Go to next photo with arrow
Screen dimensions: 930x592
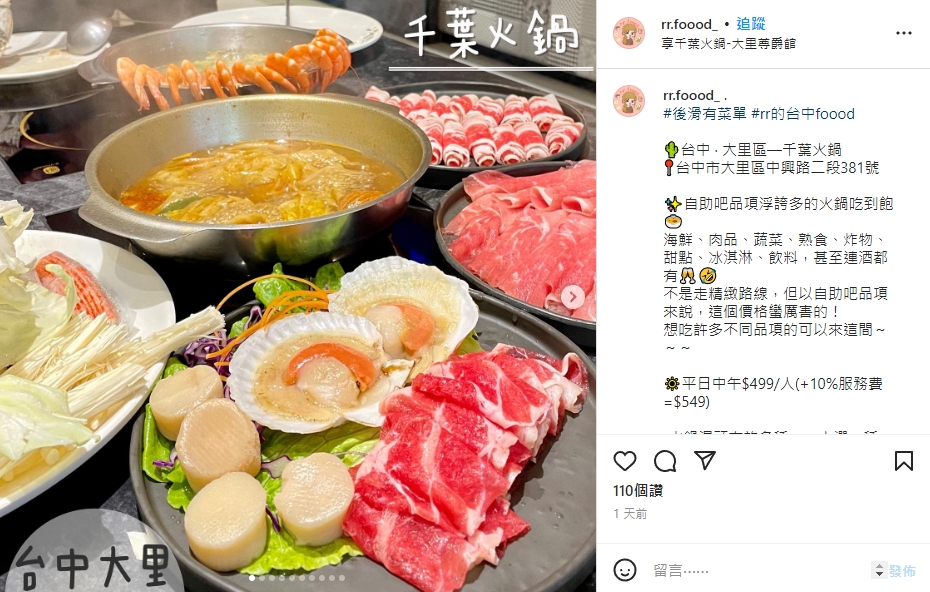coord(573,297)
